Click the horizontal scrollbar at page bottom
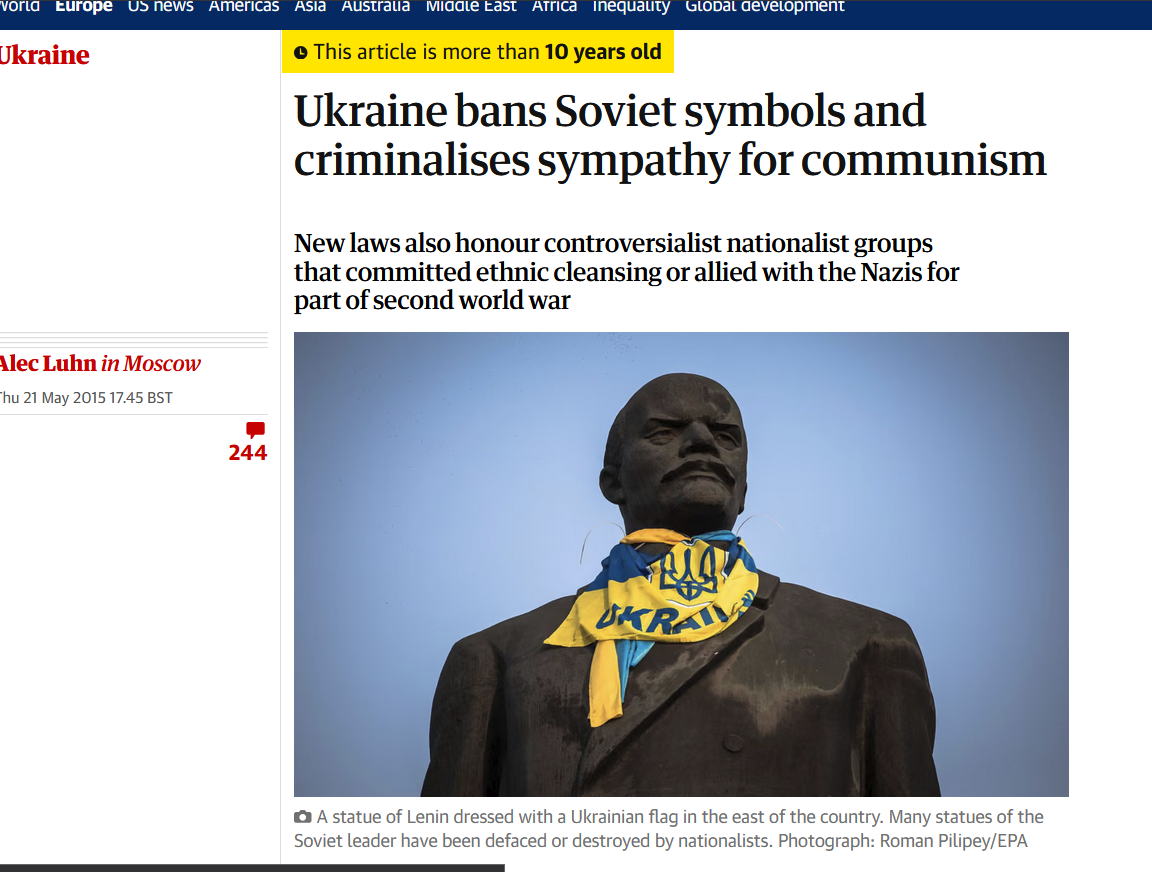Image resolution: width=1152 pixels, height=872 pixels. (252, 868)
